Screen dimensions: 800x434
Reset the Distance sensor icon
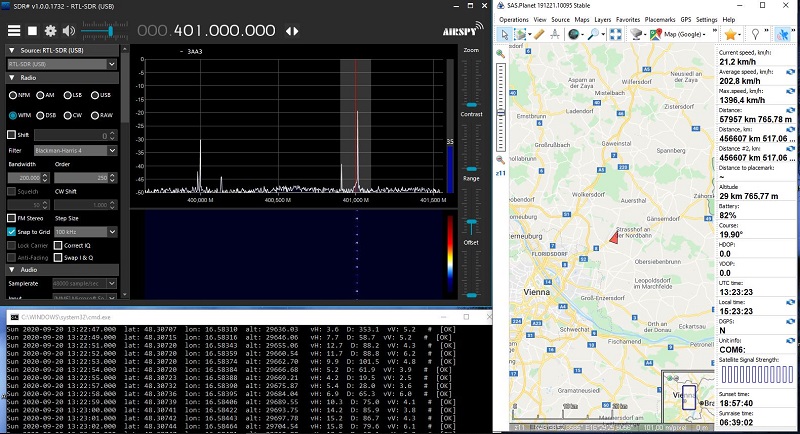pyautogui.click(x=790, y=110)
